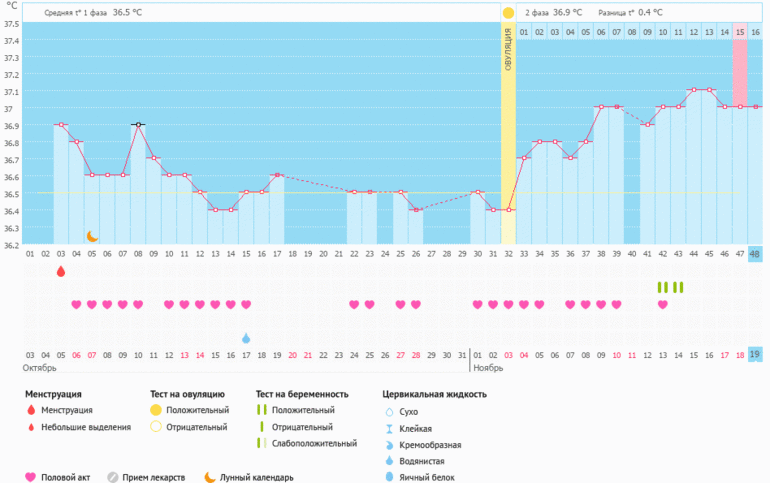Click the Слабоположительный pregnancy test legend label
The width and height of the screenshot is (770, 483).
(313, 443)
